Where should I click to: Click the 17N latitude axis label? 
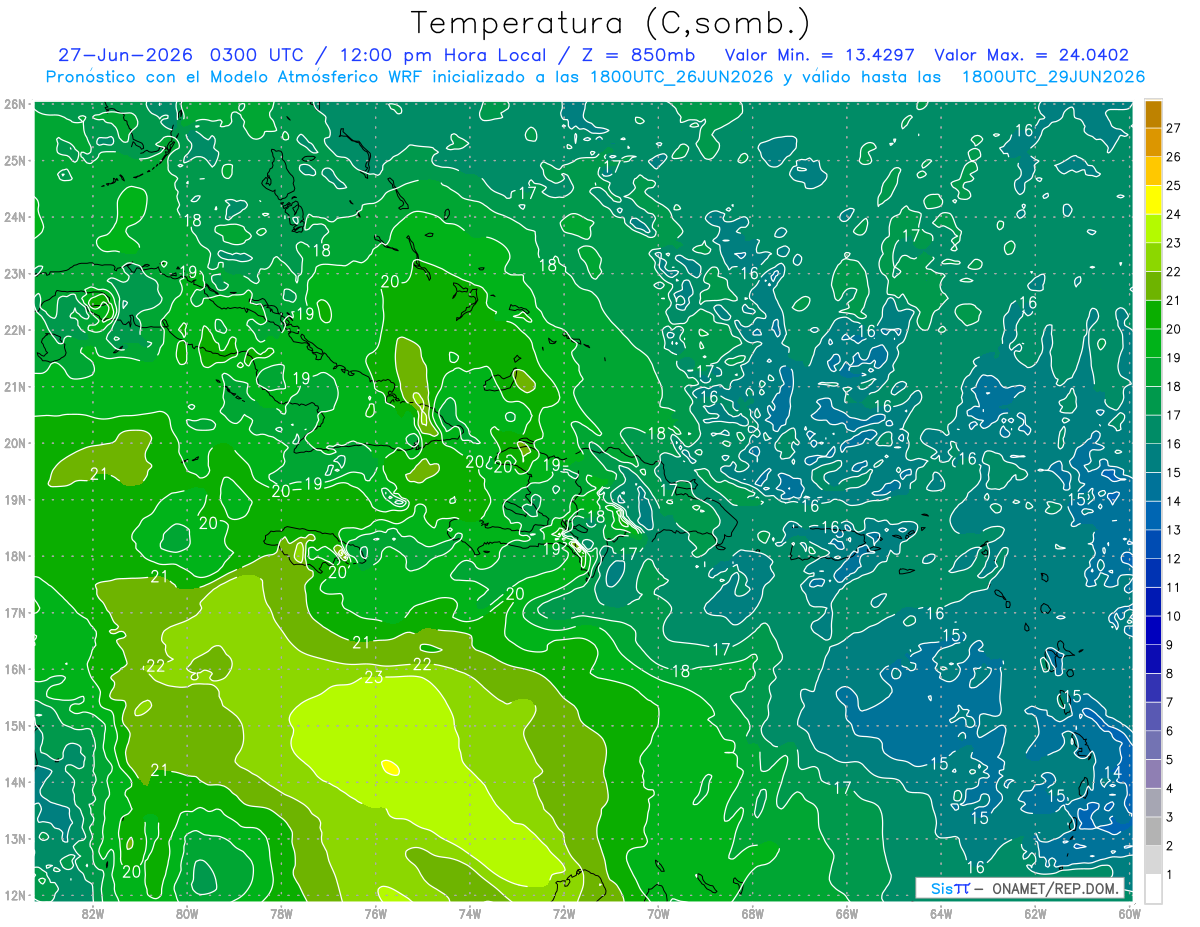click(x=14, y=612)
